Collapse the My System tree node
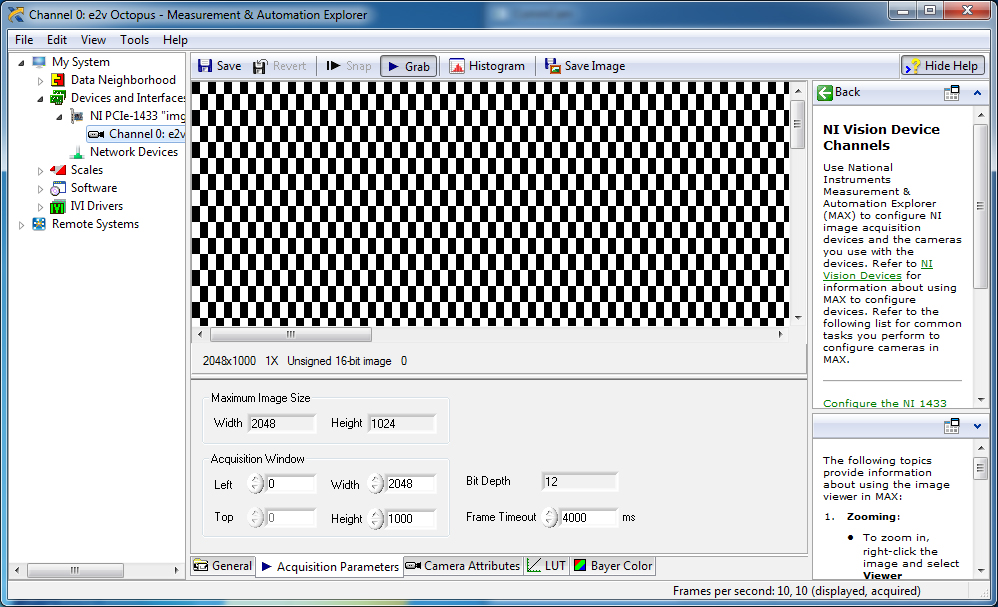 click(22, 62)
